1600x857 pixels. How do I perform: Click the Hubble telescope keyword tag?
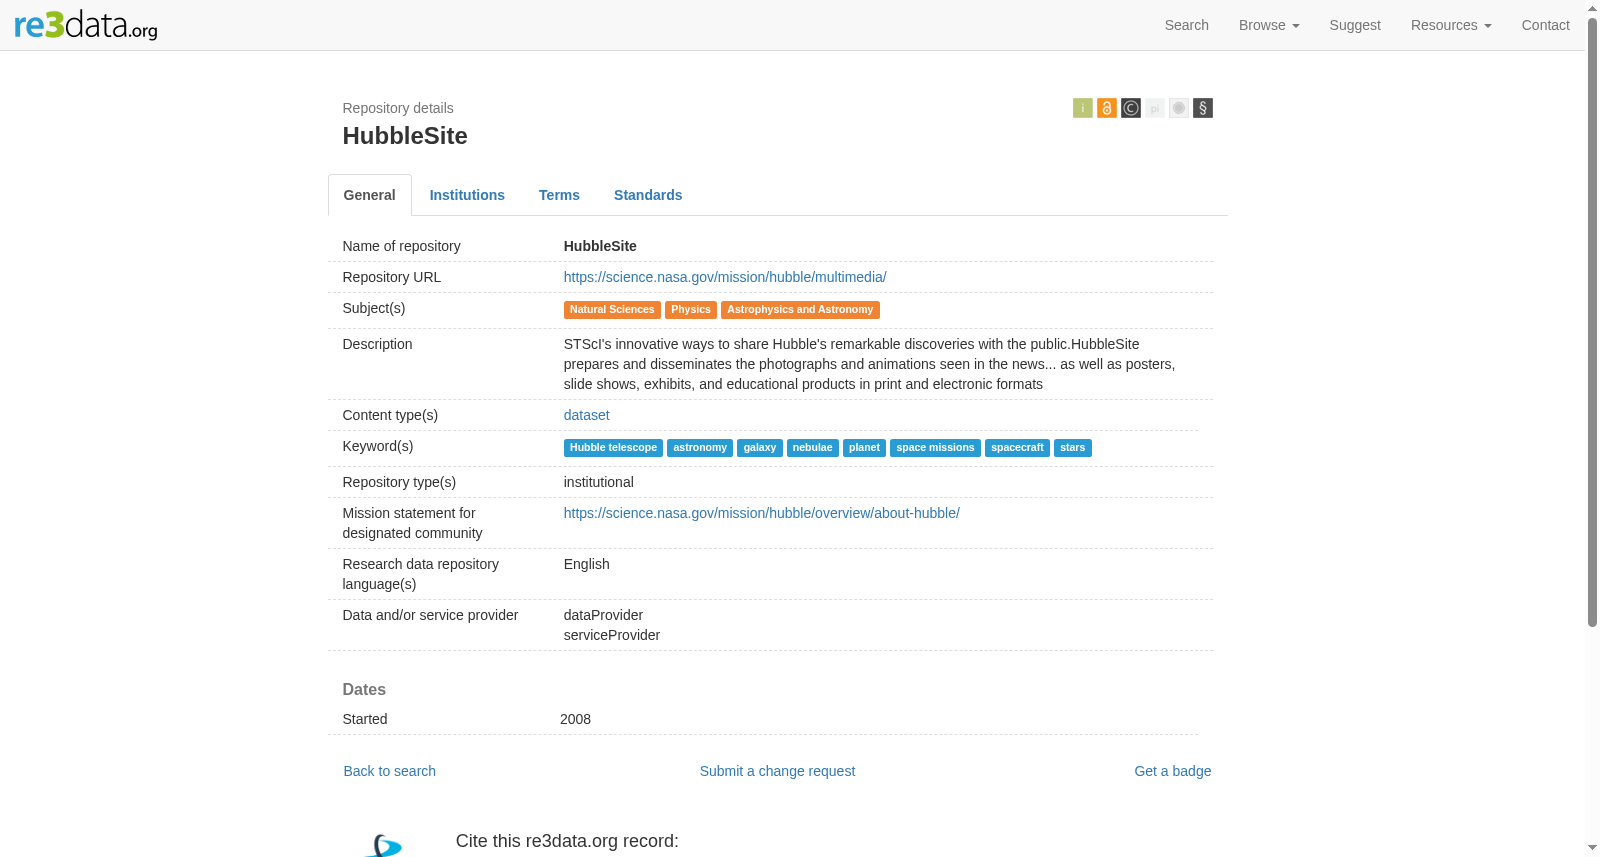pyautogui.click(x=614, y=448)
